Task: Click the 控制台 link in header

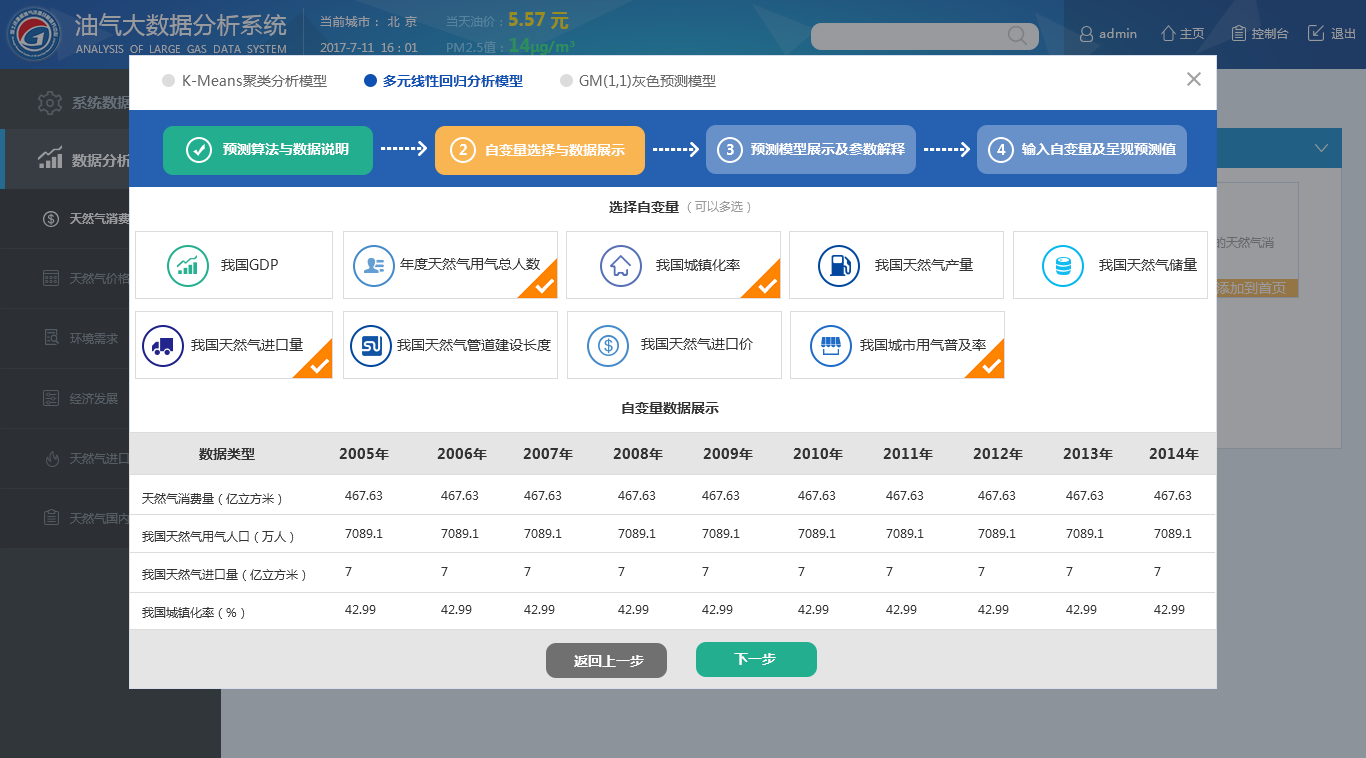Action: (x=1270, y=34)
